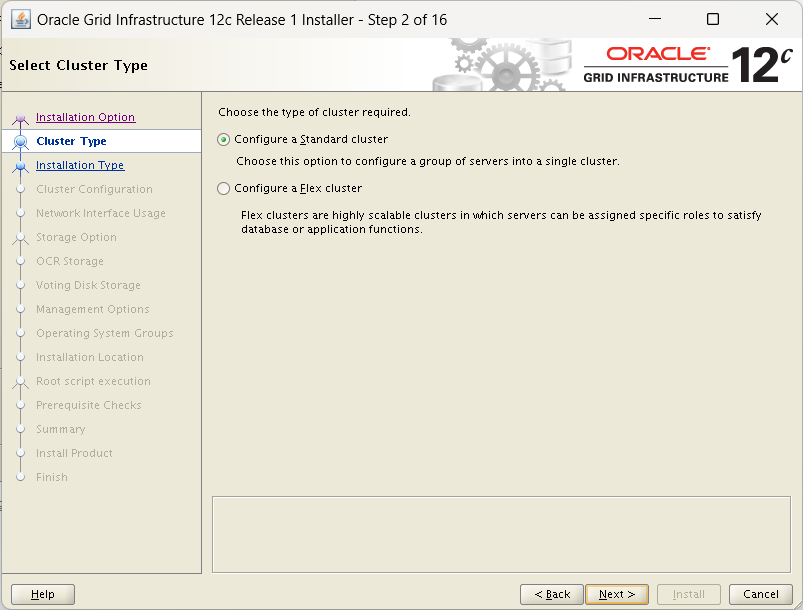
Task: Open Help for this step
Action: coord(43,594)
